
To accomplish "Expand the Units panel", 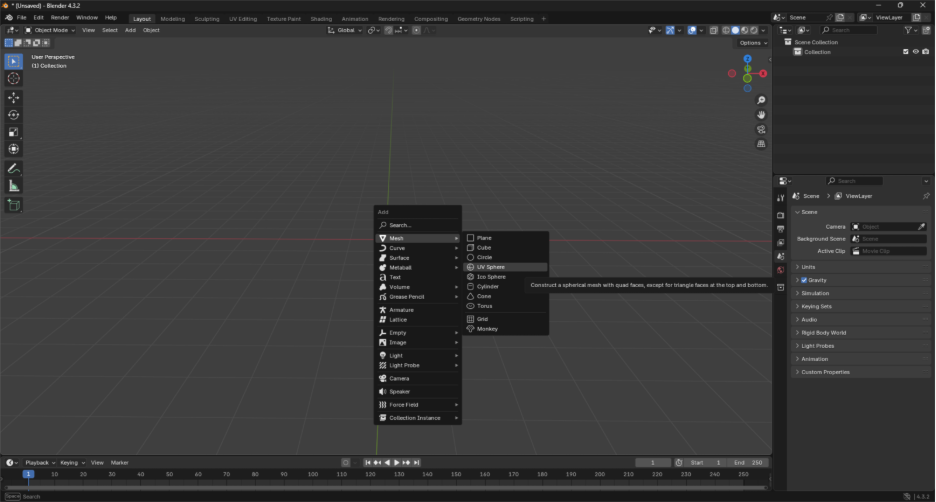I will pos(808,267).
